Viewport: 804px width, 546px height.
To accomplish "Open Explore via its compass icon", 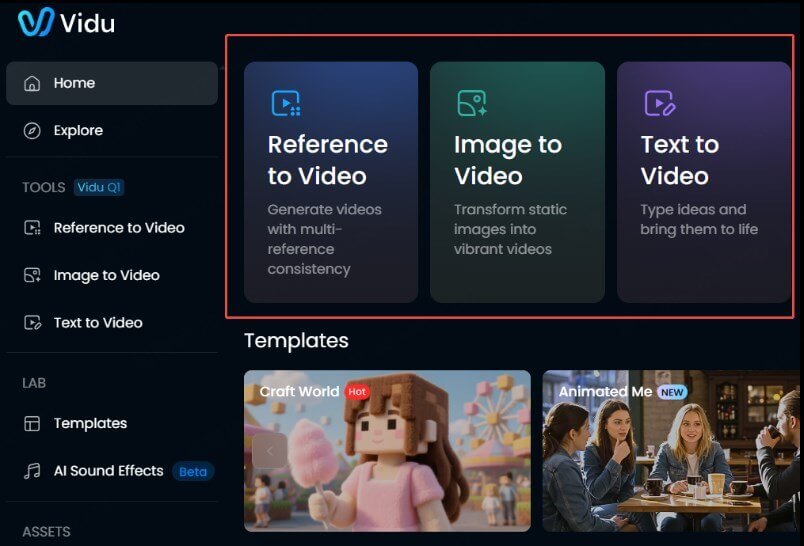I will 33,131.
